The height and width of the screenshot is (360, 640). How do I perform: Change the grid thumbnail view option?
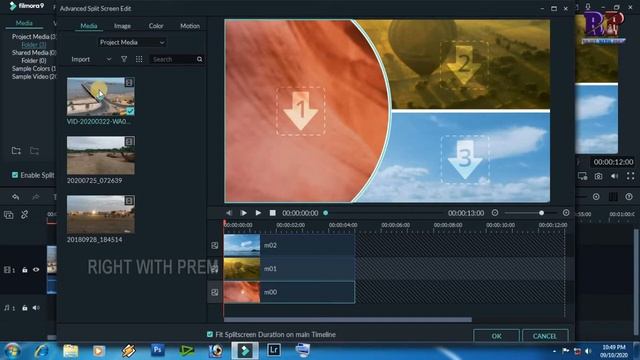tap(139, 59)
